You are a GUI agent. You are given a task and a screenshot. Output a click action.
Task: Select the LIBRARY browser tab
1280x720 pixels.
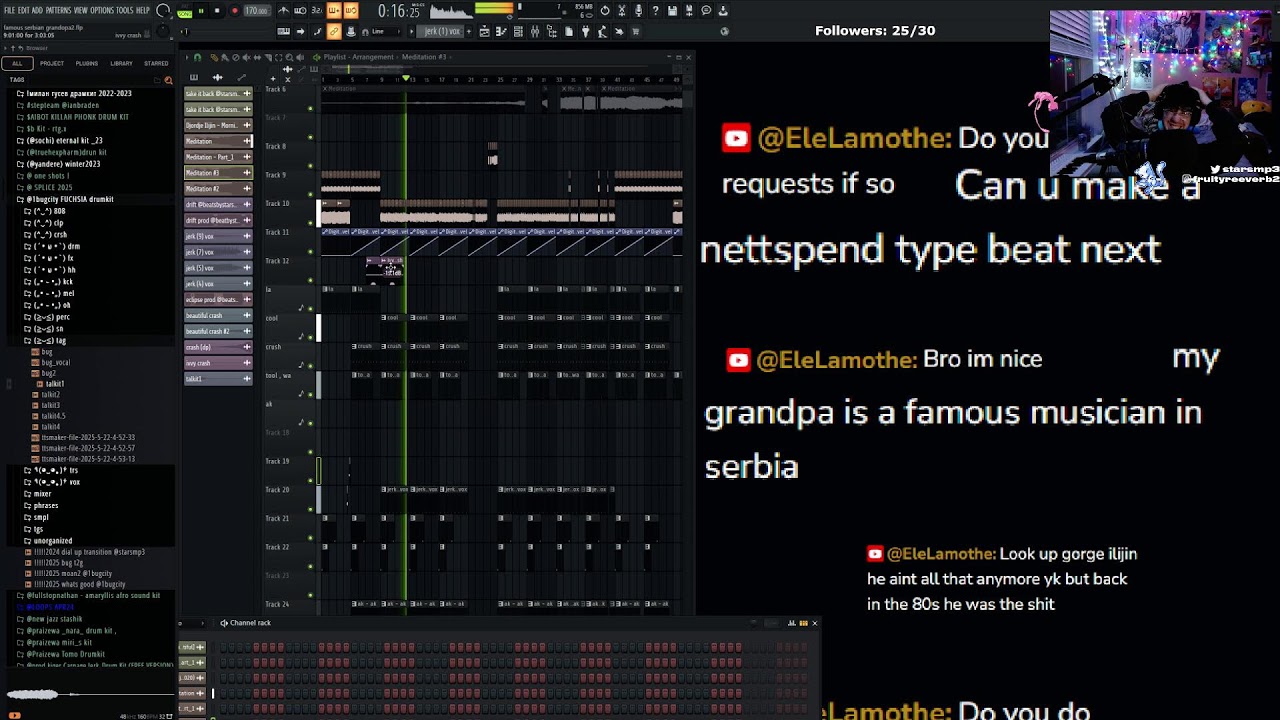121,63
